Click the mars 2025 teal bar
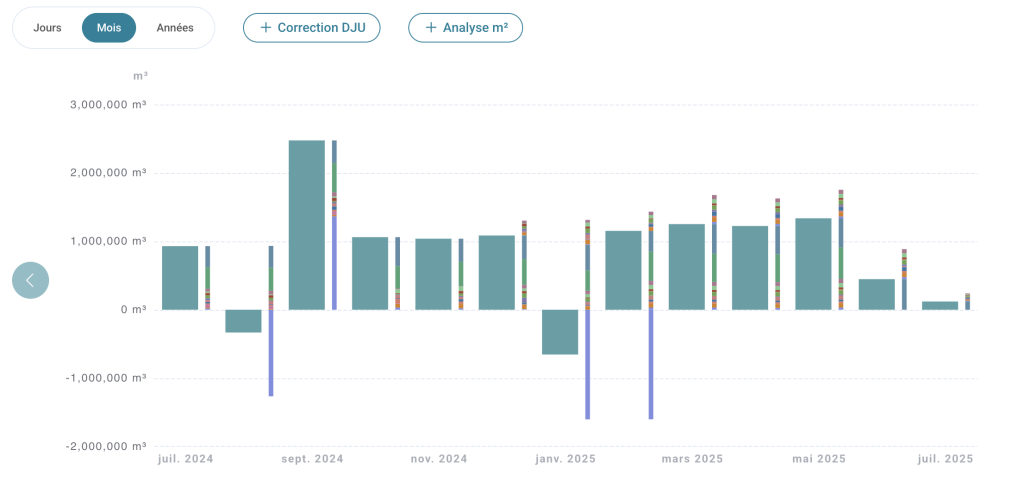The image size is (1024, 493). [687, 266]
